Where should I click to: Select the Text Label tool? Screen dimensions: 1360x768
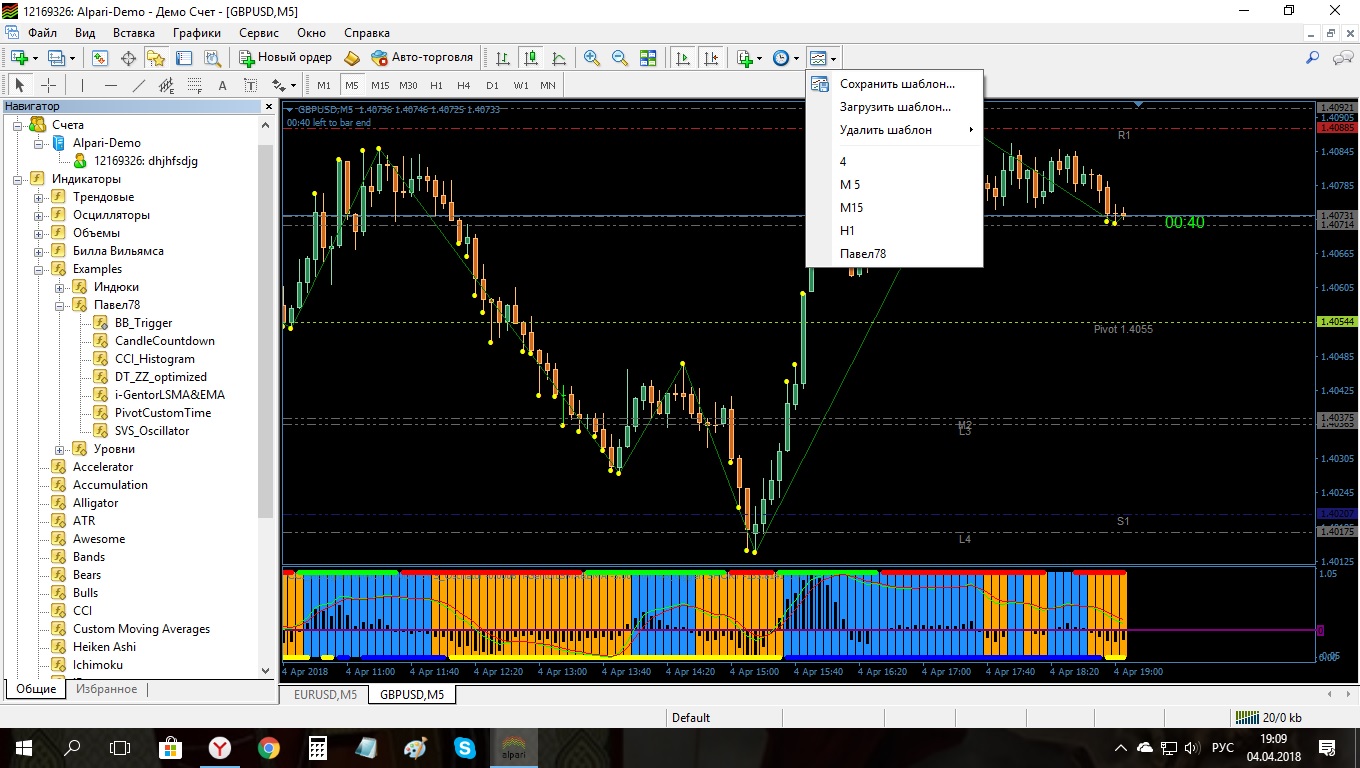pyautogui.click(x=250, y=85)
